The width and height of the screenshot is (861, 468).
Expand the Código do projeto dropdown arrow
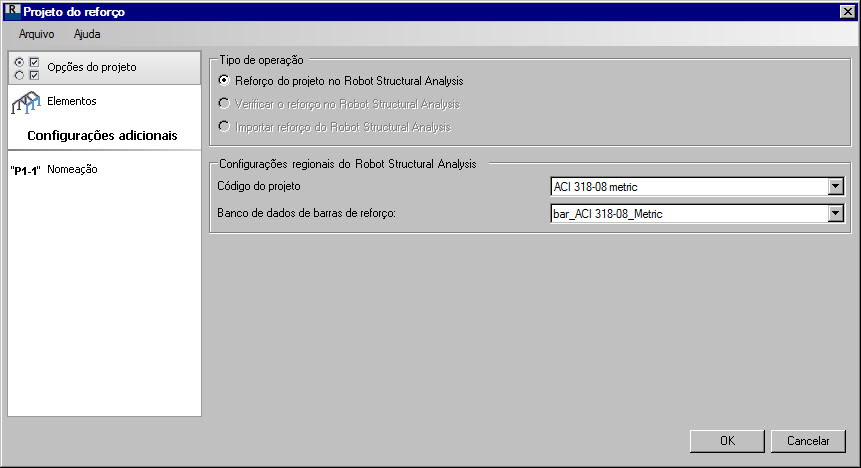pos(835,186)
